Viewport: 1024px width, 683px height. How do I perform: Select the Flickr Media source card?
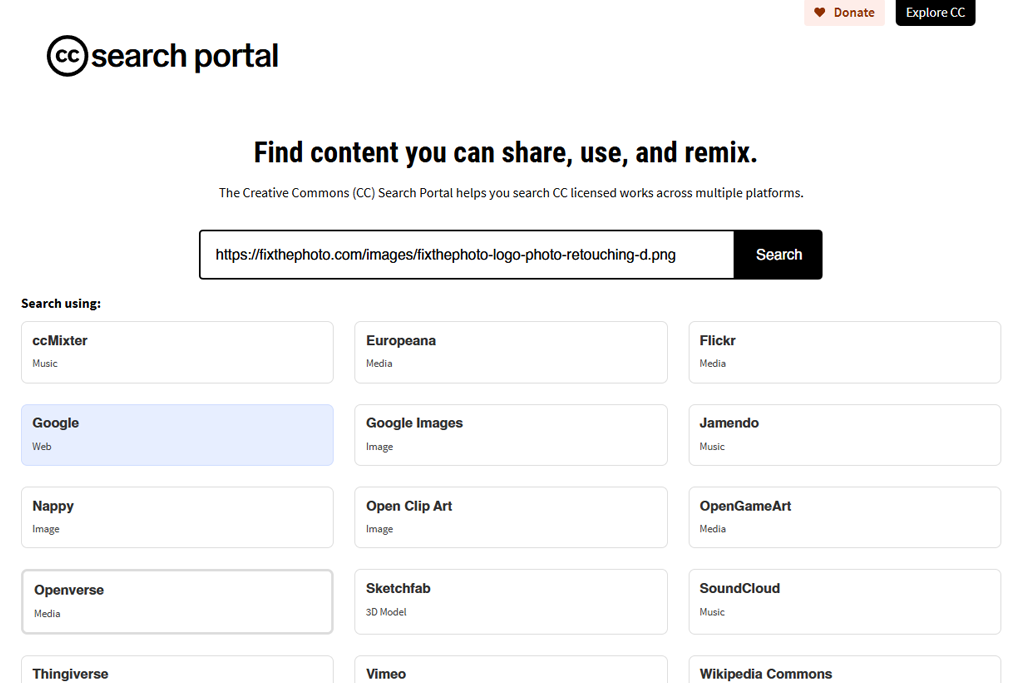coord(844,352)
